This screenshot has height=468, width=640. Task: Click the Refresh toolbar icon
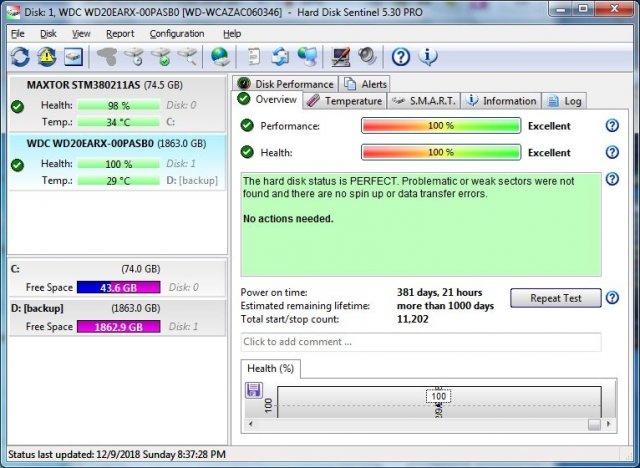click(x=20, y=57)
